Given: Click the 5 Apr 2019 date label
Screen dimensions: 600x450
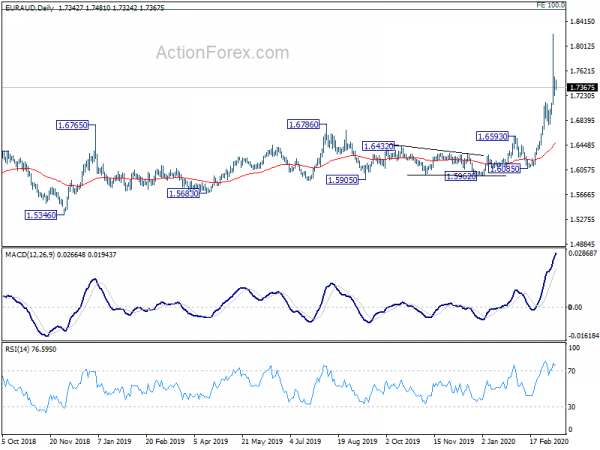Looking at the screenshot, I should coord(211,442).
